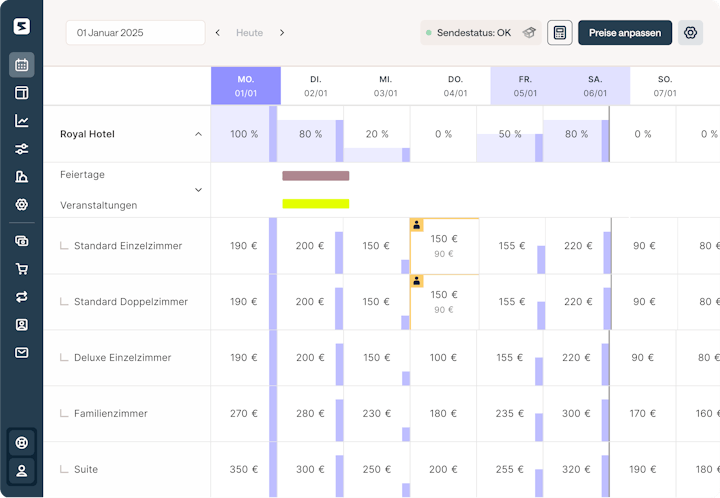Click the app logo in the sidebar
720x498 pixels.
[22, 26]
